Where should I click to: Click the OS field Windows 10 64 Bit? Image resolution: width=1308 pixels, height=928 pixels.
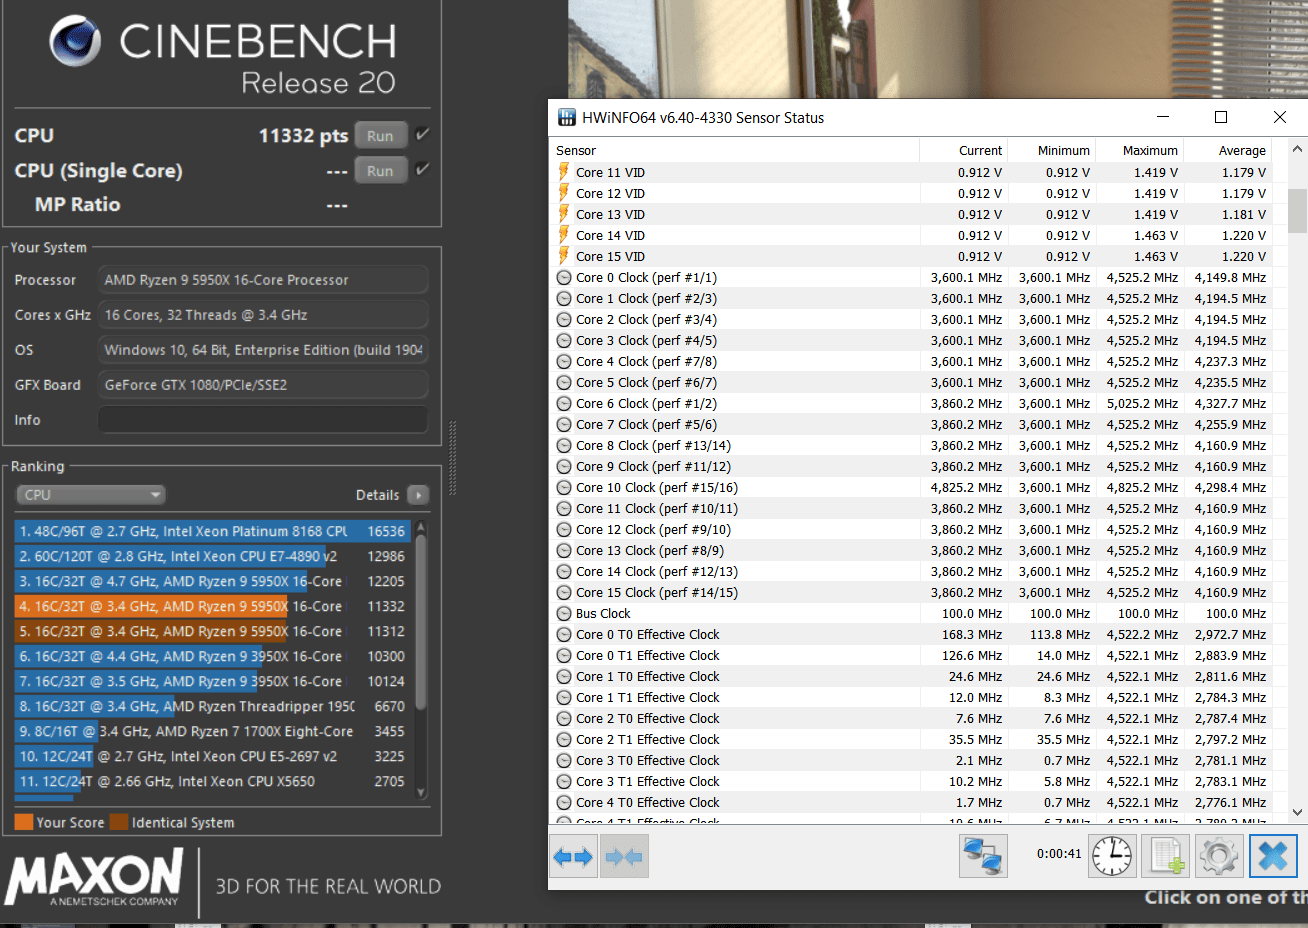[263, 350]
